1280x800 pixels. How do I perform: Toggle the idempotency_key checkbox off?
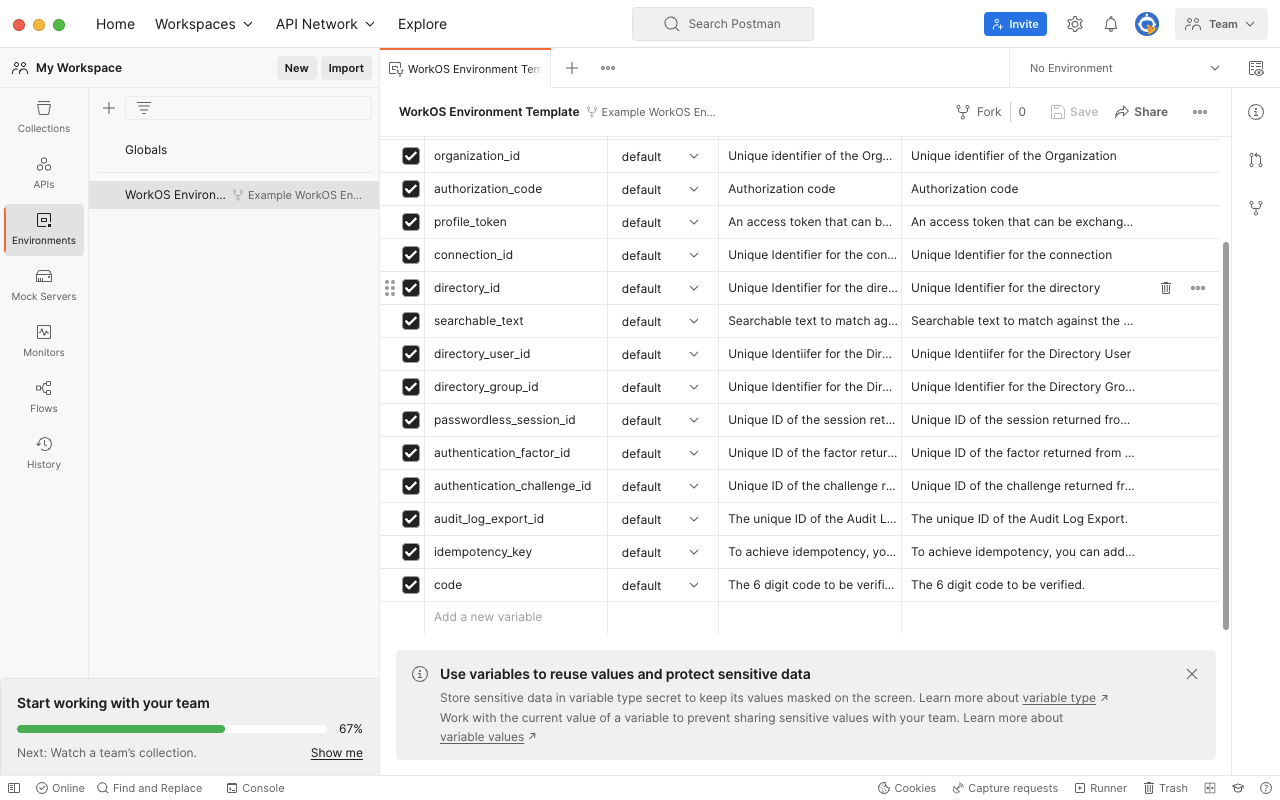click(x=411, y=552)
